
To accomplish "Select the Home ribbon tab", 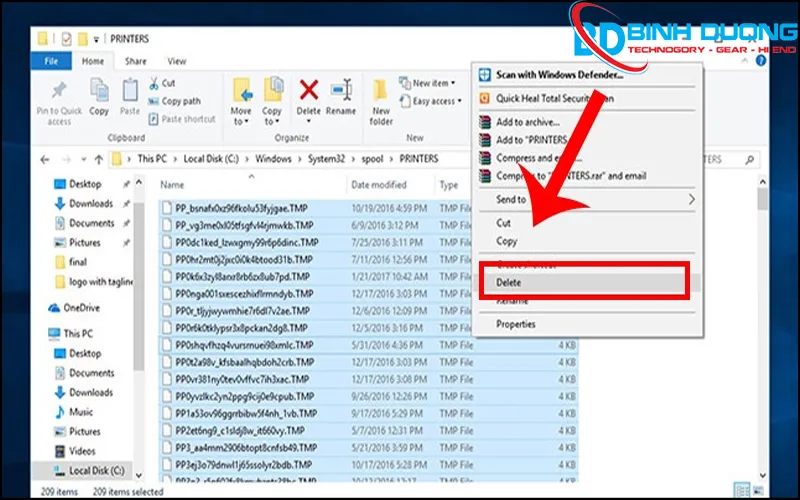I will tap(93, 61).
